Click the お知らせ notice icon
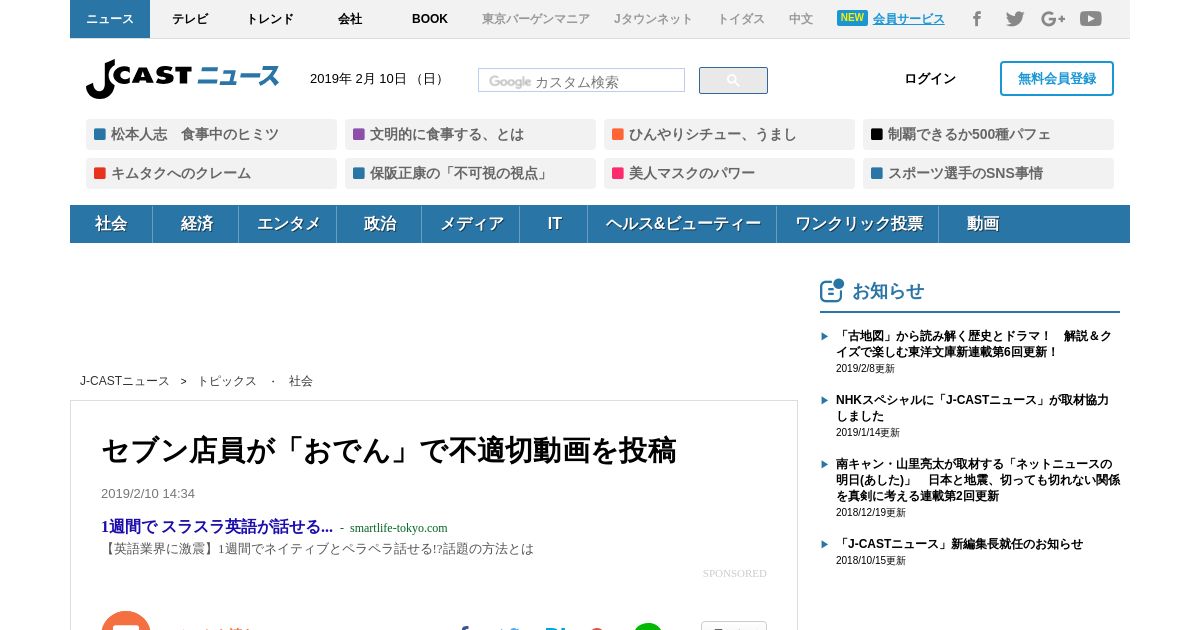Image resolution: width=1200 pixels, height=630 pixels. click(x=832, y=291)
